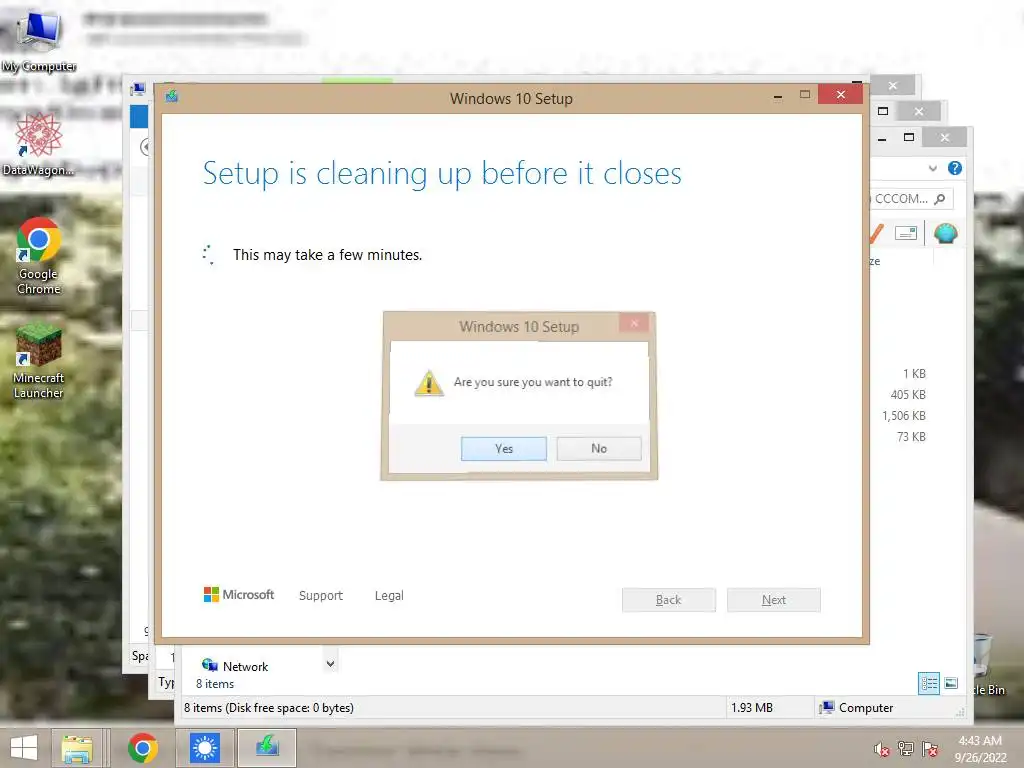Click the 1.93 MB status bar entry
Screen dimensions: 1024x768
[x=752, y=708]
